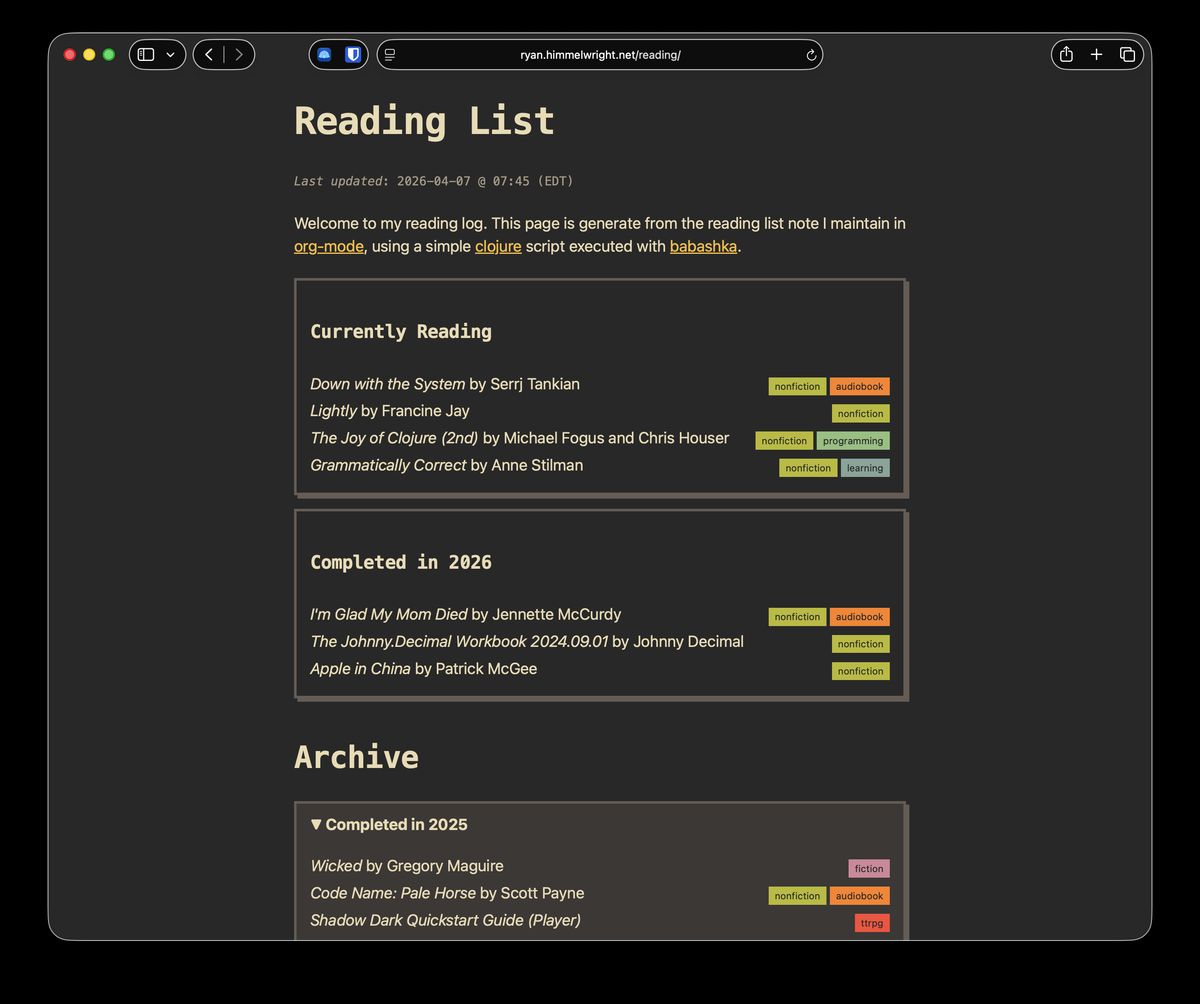The width and height of the screenshot is (1200, 1004).
Task: Click the programming tag next to Joy of Clojure
Action: pyautogui.click(x=852, y=440)
